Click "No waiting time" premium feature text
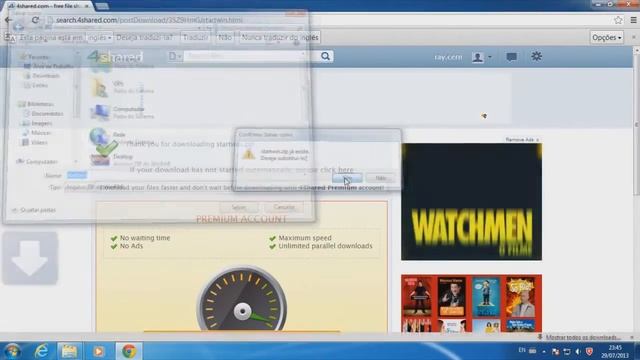Screen dimensions: 640x360 [145, 238]
